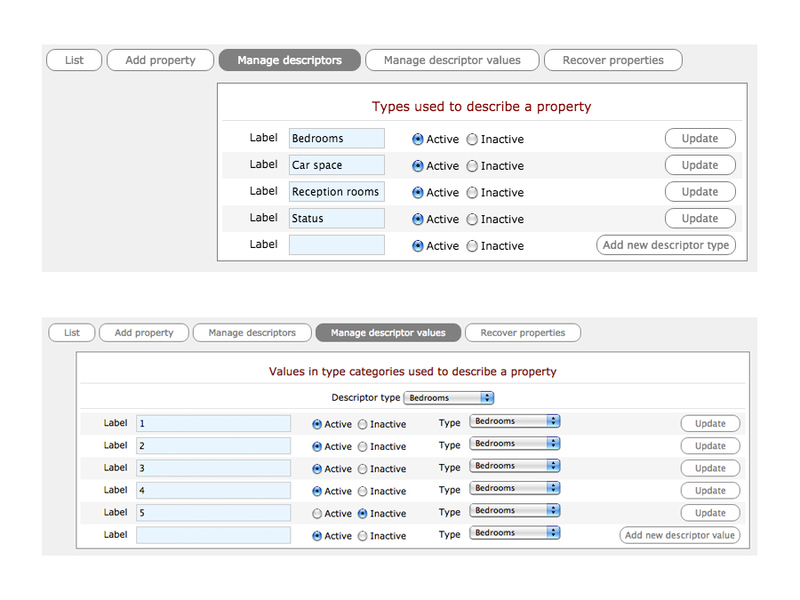Open Manage descriptors tab in lower panel
Image resolution: width=800 pixels, height=600 pixels.
coord(252,333)
